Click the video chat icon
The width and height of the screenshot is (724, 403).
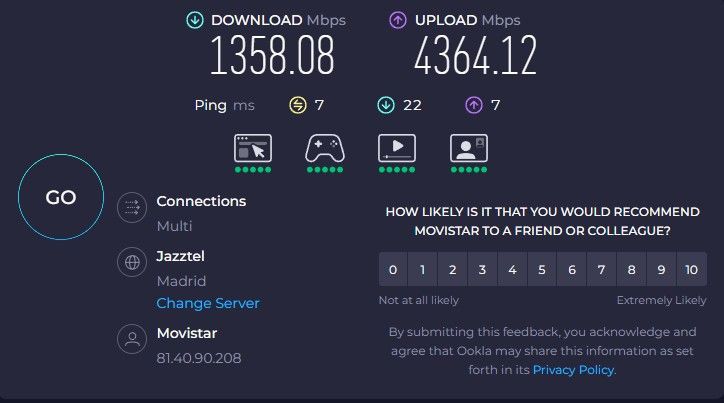(468, 148)
